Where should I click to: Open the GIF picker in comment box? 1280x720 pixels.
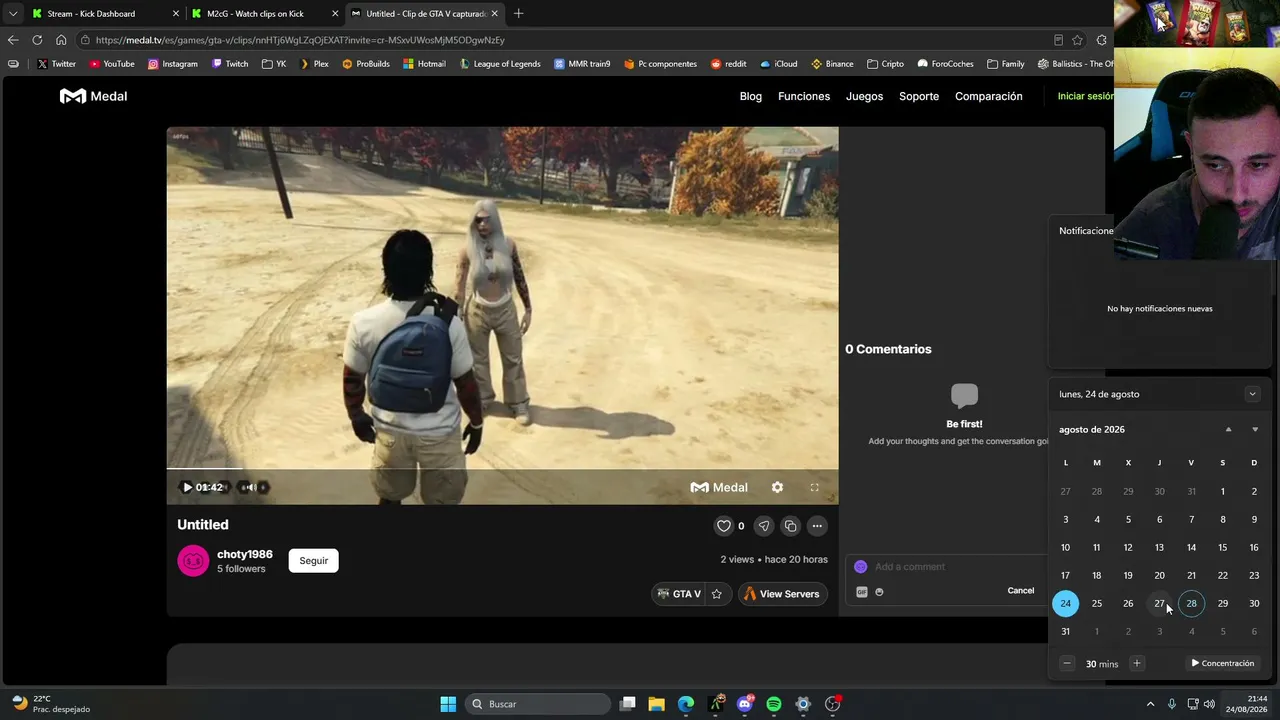pyautogui.click(x=862, y=592)
